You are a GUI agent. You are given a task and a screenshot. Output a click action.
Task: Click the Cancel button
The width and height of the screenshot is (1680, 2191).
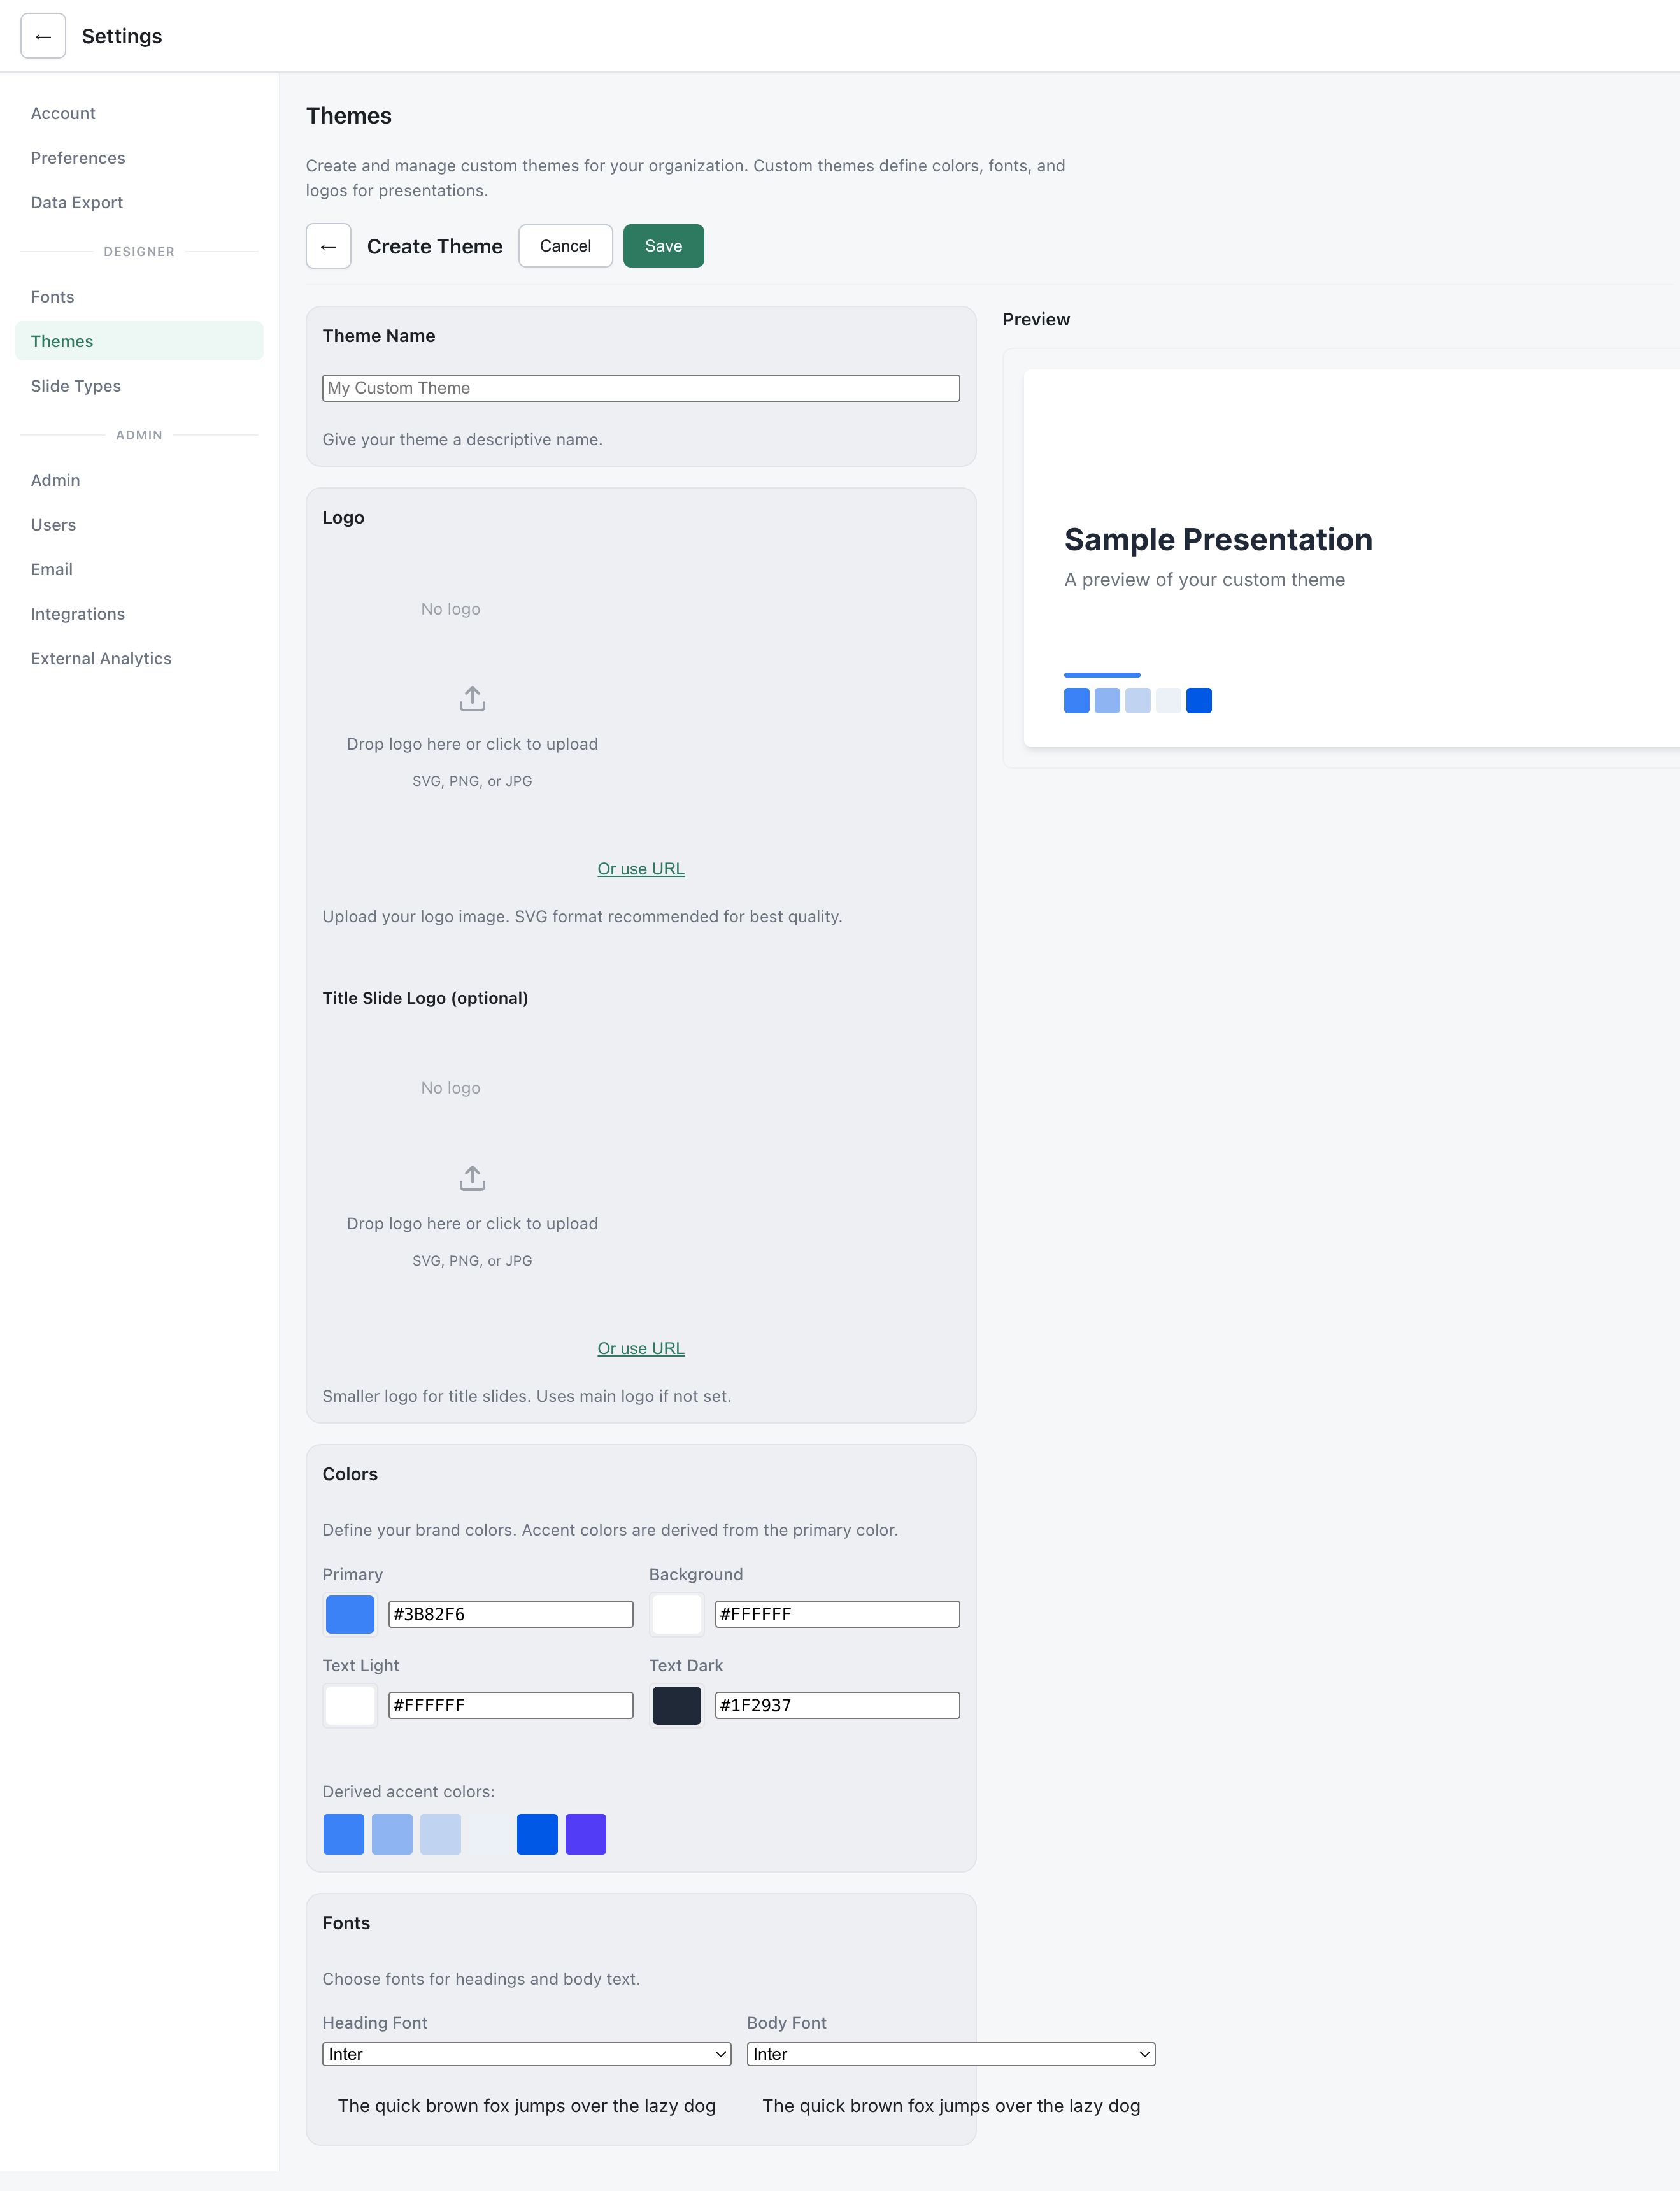(565, 246)
